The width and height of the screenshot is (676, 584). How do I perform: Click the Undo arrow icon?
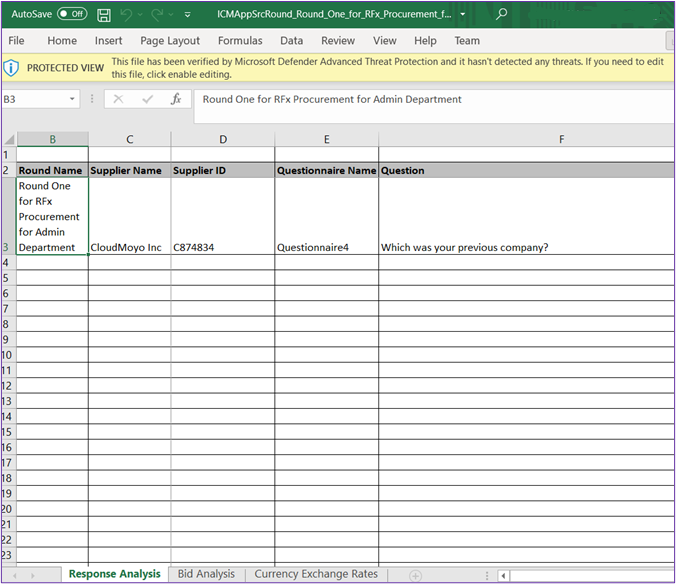(x=126, y=15)
